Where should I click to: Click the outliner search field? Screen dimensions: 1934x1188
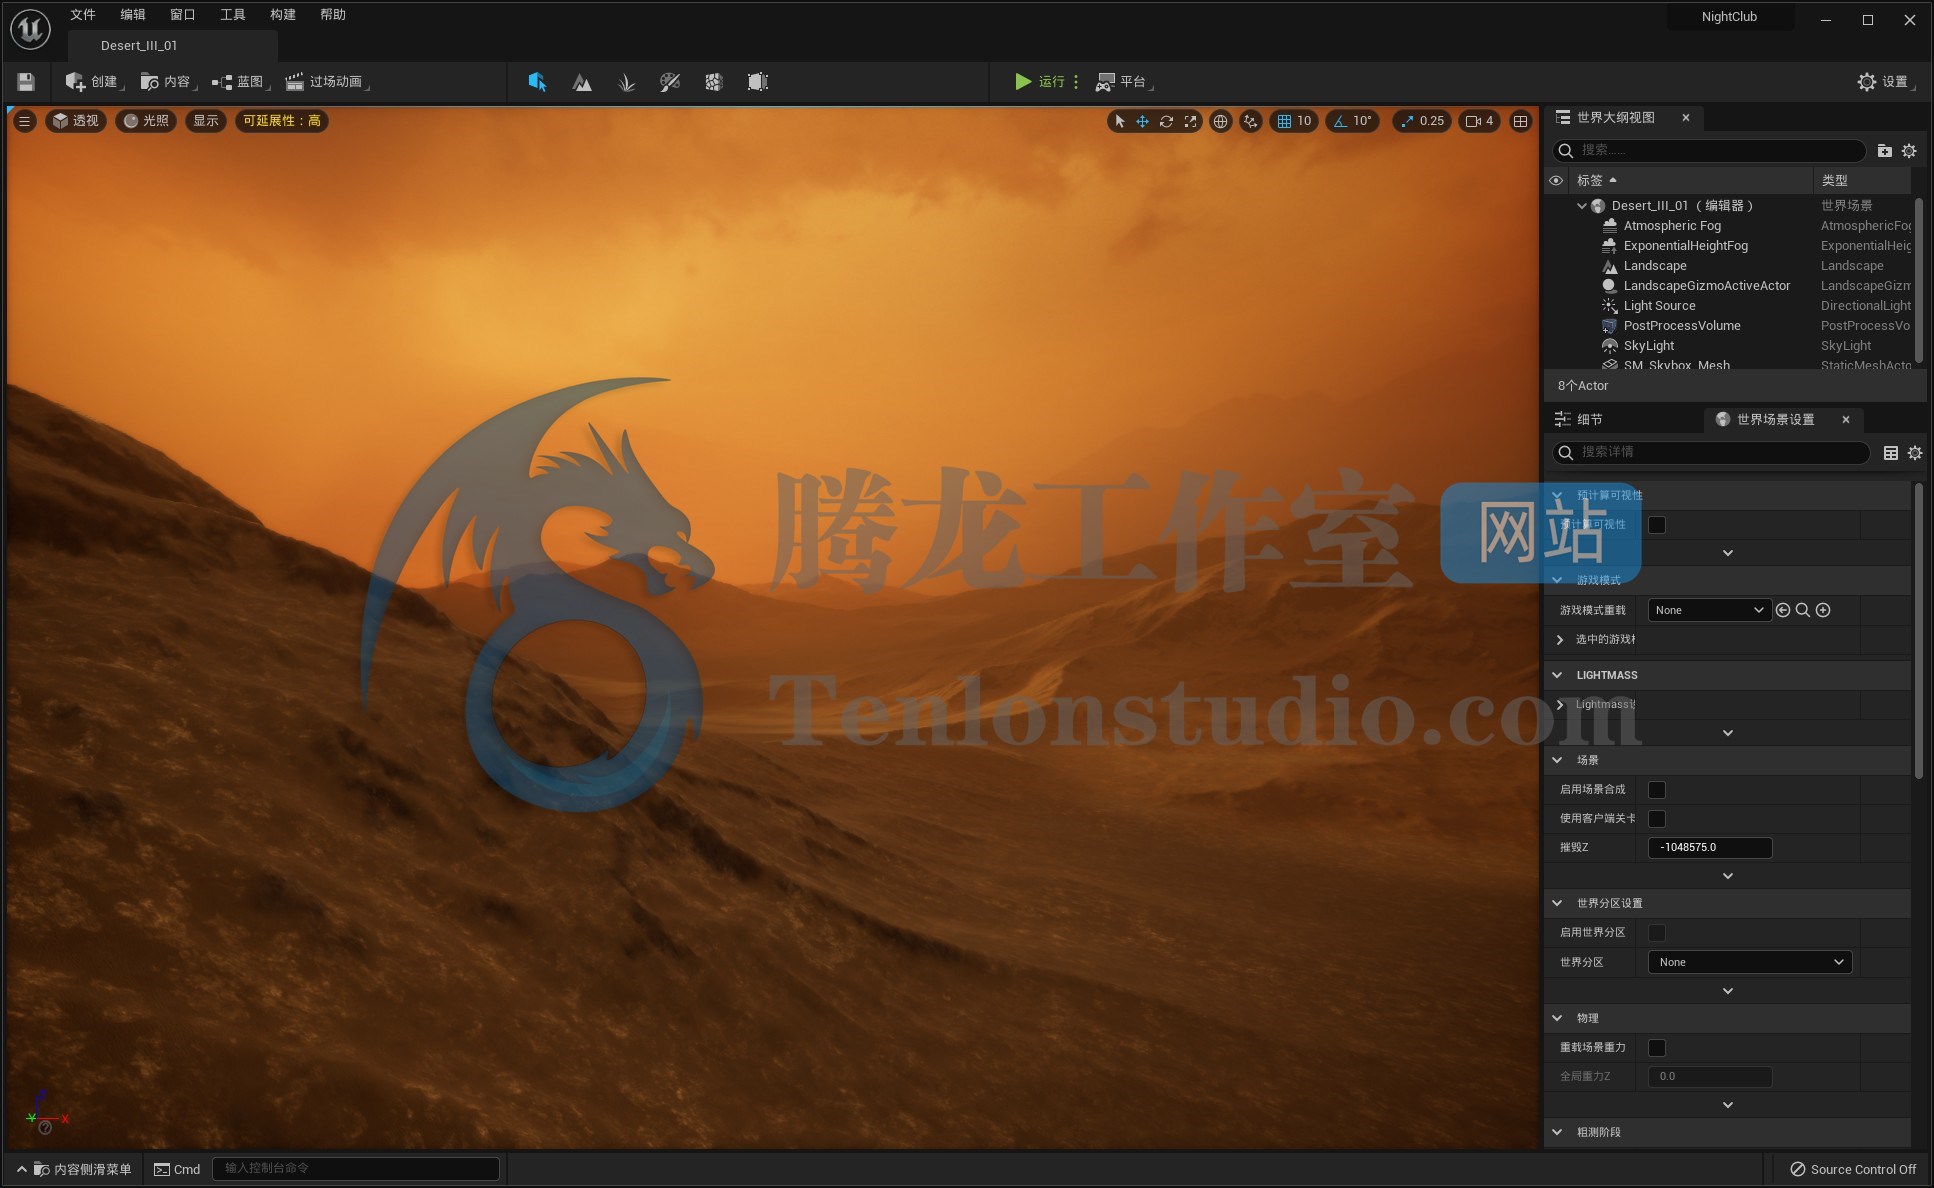click(x=1709, y=150)
